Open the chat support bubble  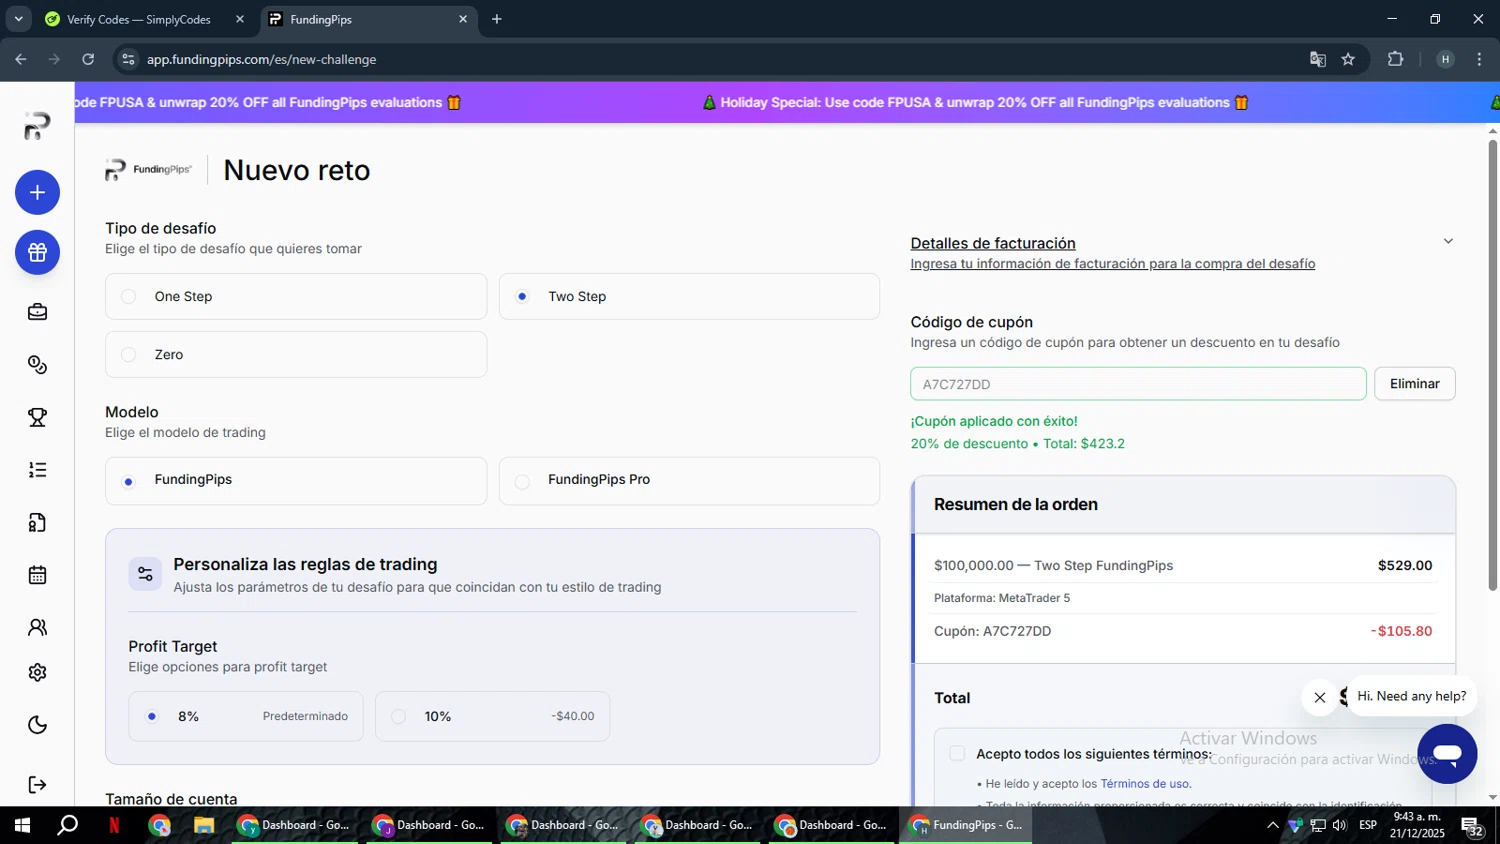click(x=1446, y=754)
